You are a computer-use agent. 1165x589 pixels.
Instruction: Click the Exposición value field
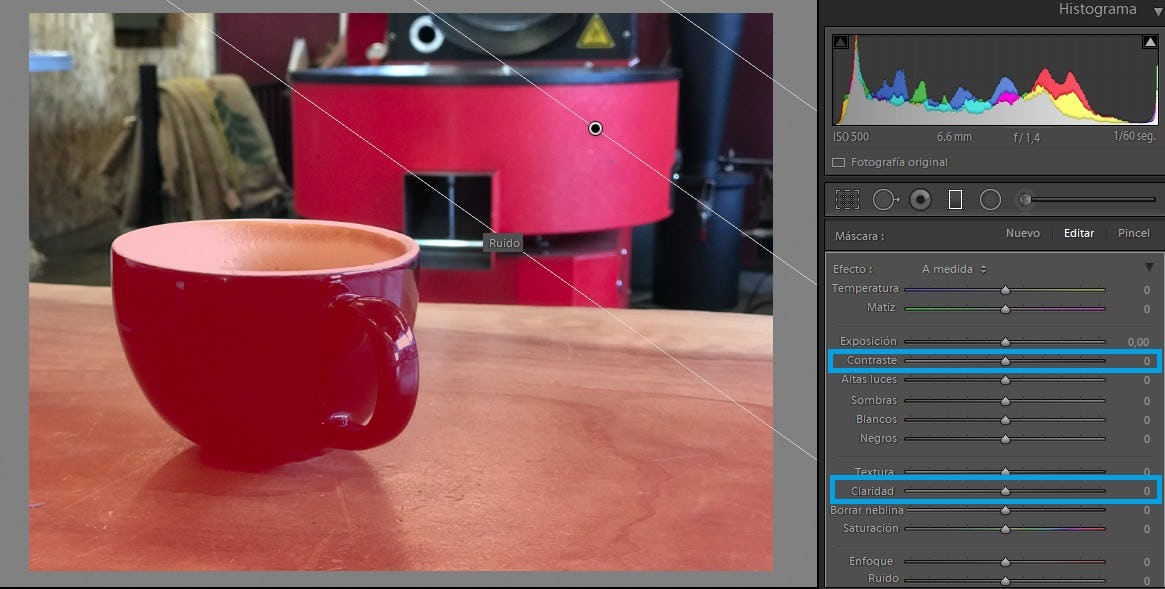(x=1138, y=342)
